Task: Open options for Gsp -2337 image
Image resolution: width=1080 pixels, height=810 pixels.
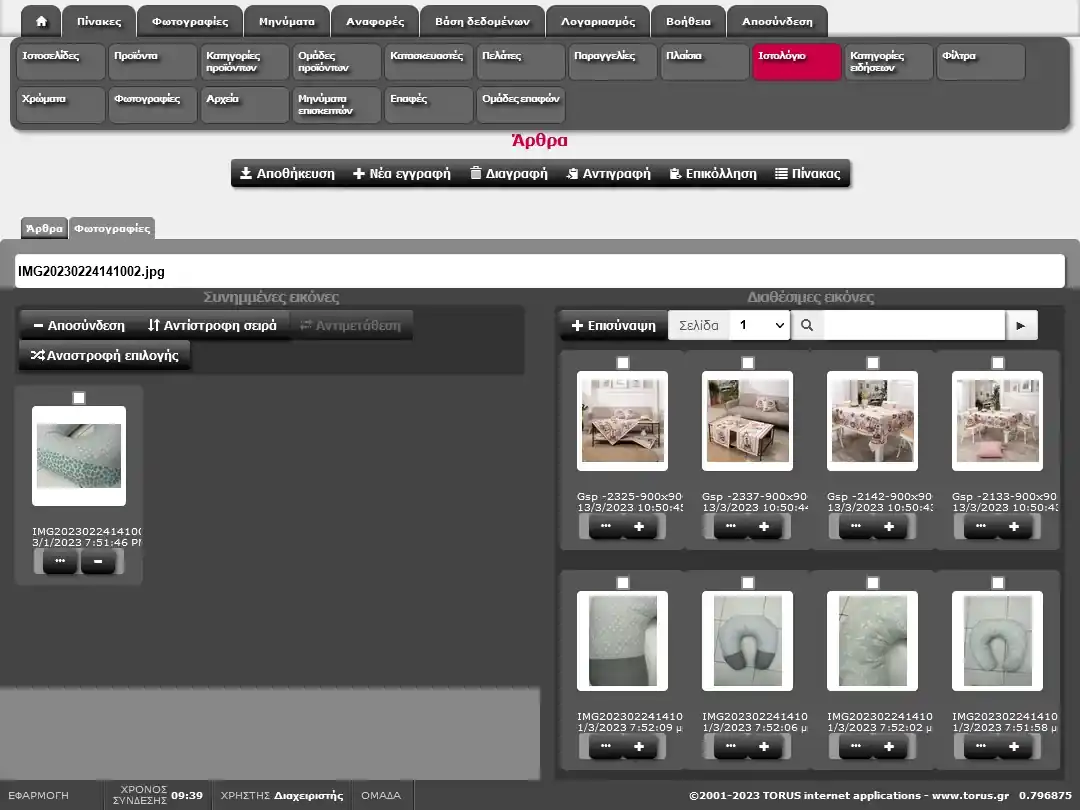Action: (x=731, y=527)
